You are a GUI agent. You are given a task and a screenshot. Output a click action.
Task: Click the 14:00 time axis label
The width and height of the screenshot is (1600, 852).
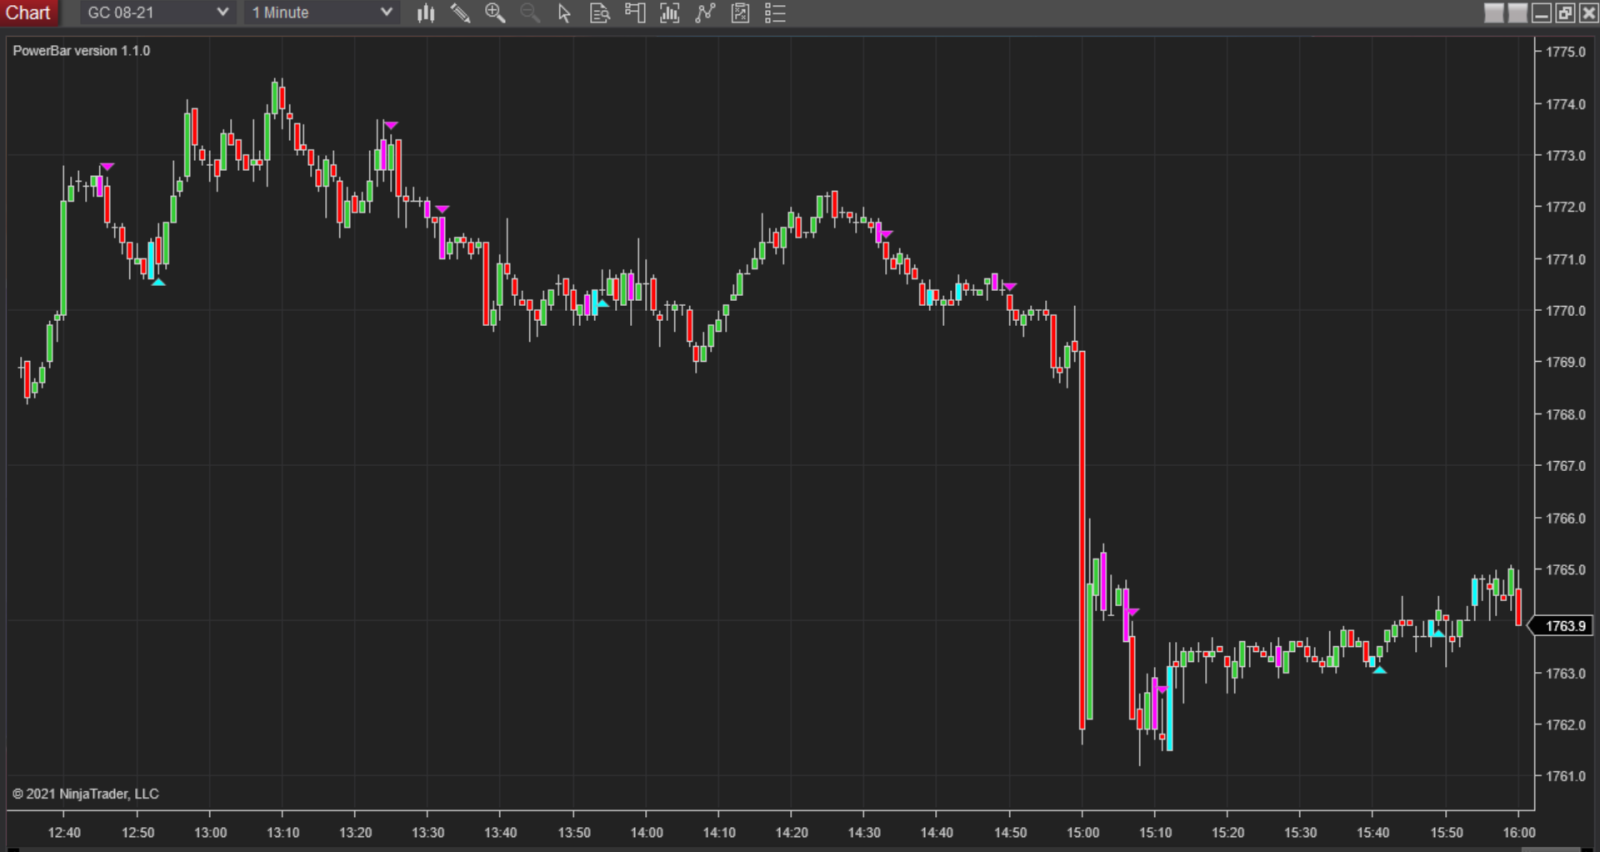point(647,832)
